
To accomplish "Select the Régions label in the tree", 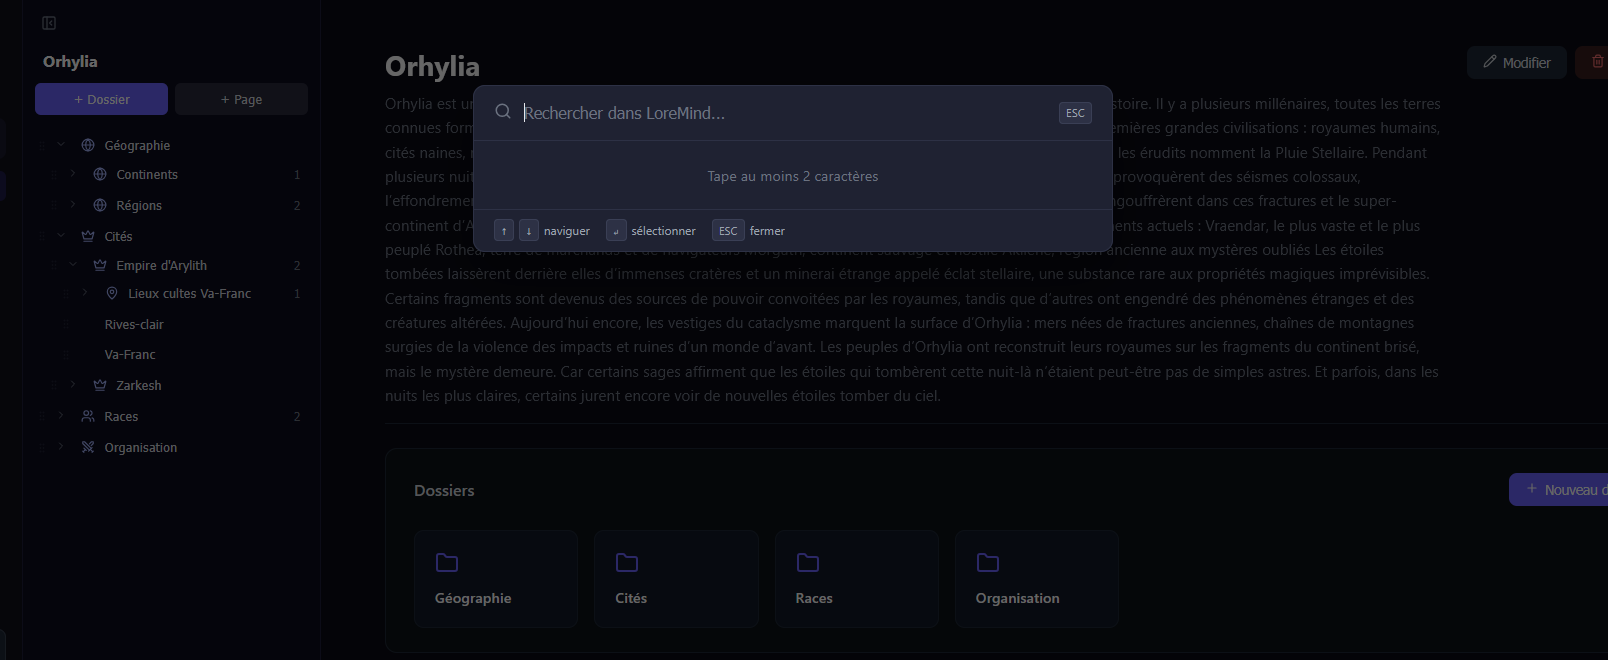I will pyautogui.click(x=139, y=205).
